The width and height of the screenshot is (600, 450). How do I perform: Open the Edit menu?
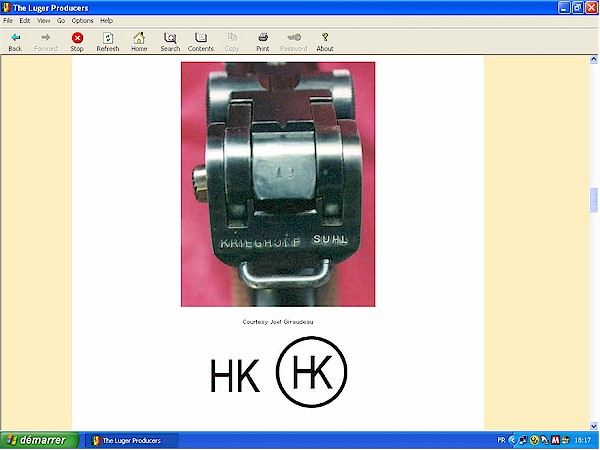tap(25, 21)
